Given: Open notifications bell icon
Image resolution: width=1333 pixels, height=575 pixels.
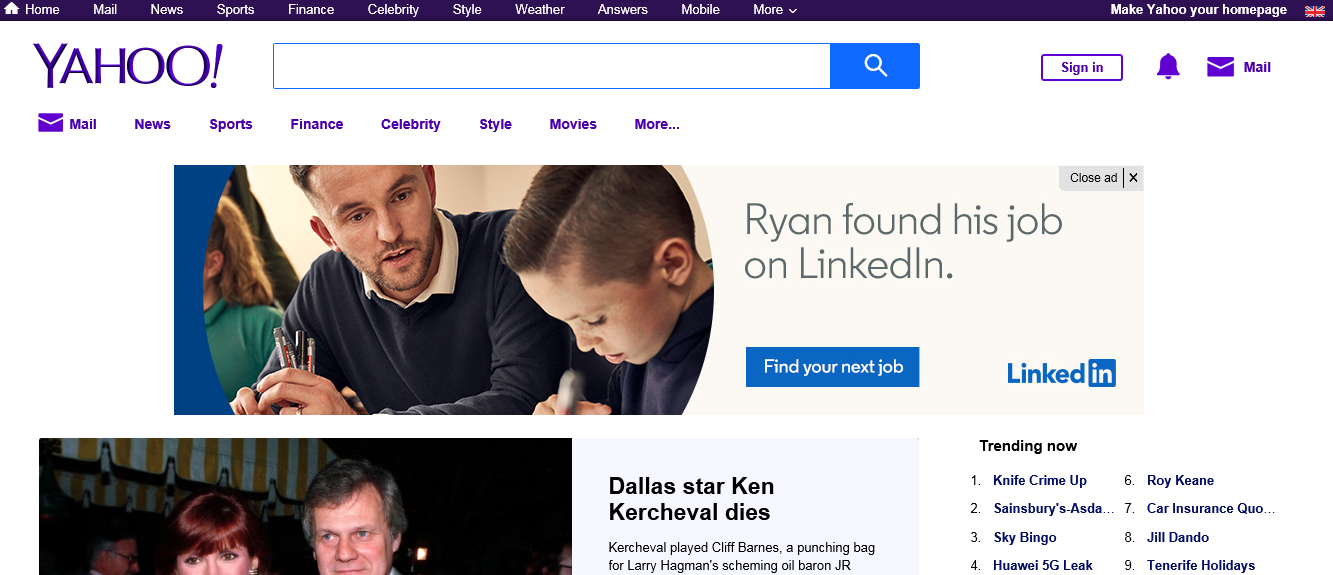Looking at the screenshot, I should click(1168, 67).
